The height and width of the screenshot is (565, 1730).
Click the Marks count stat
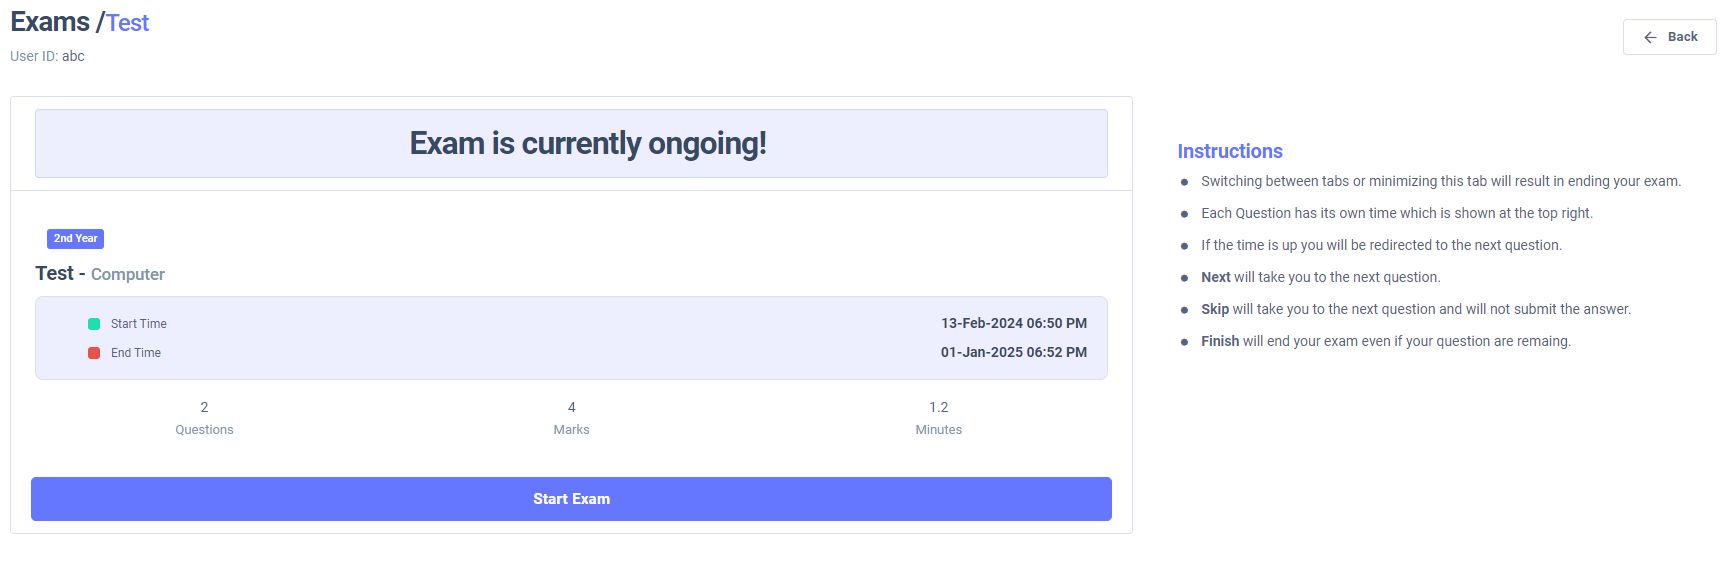tap(571, 418)
